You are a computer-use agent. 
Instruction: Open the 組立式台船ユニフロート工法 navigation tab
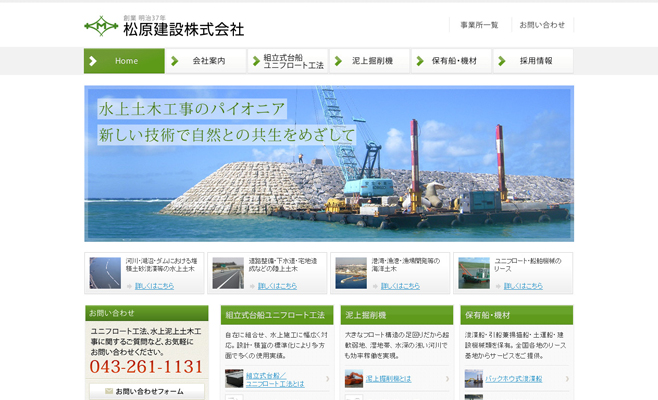[288, 61]
